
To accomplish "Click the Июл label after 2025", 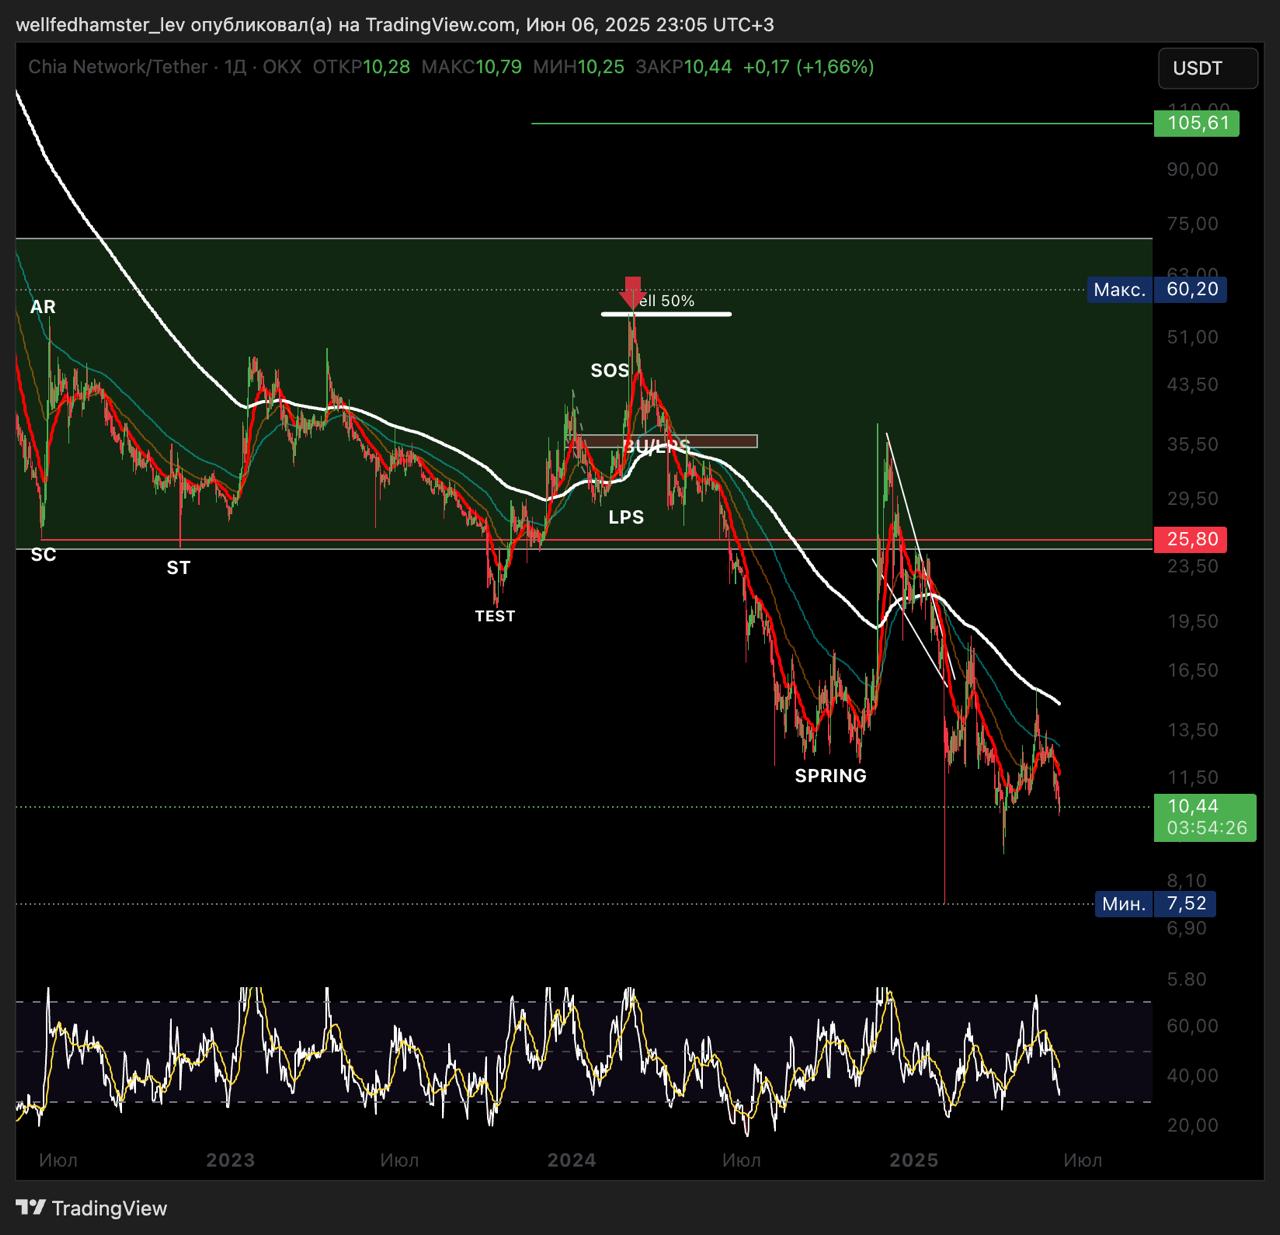I will [1083, 1160].
